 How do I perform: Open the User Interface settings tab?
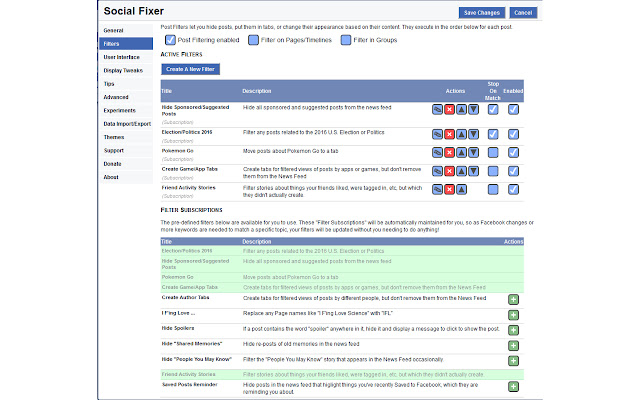122,57
